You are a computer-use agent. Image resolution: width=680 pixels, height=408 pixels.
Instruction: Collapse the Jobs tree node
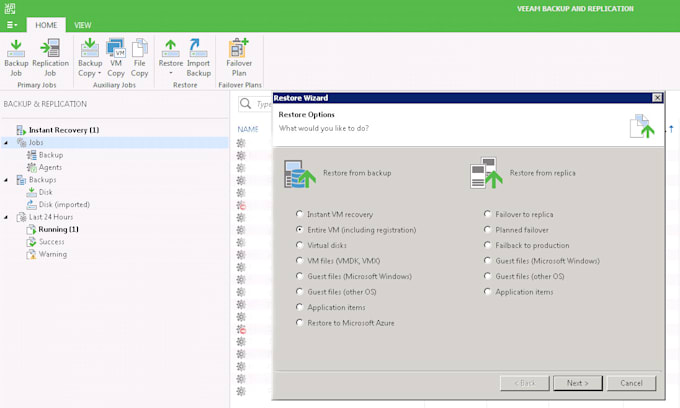coord(6,142)
